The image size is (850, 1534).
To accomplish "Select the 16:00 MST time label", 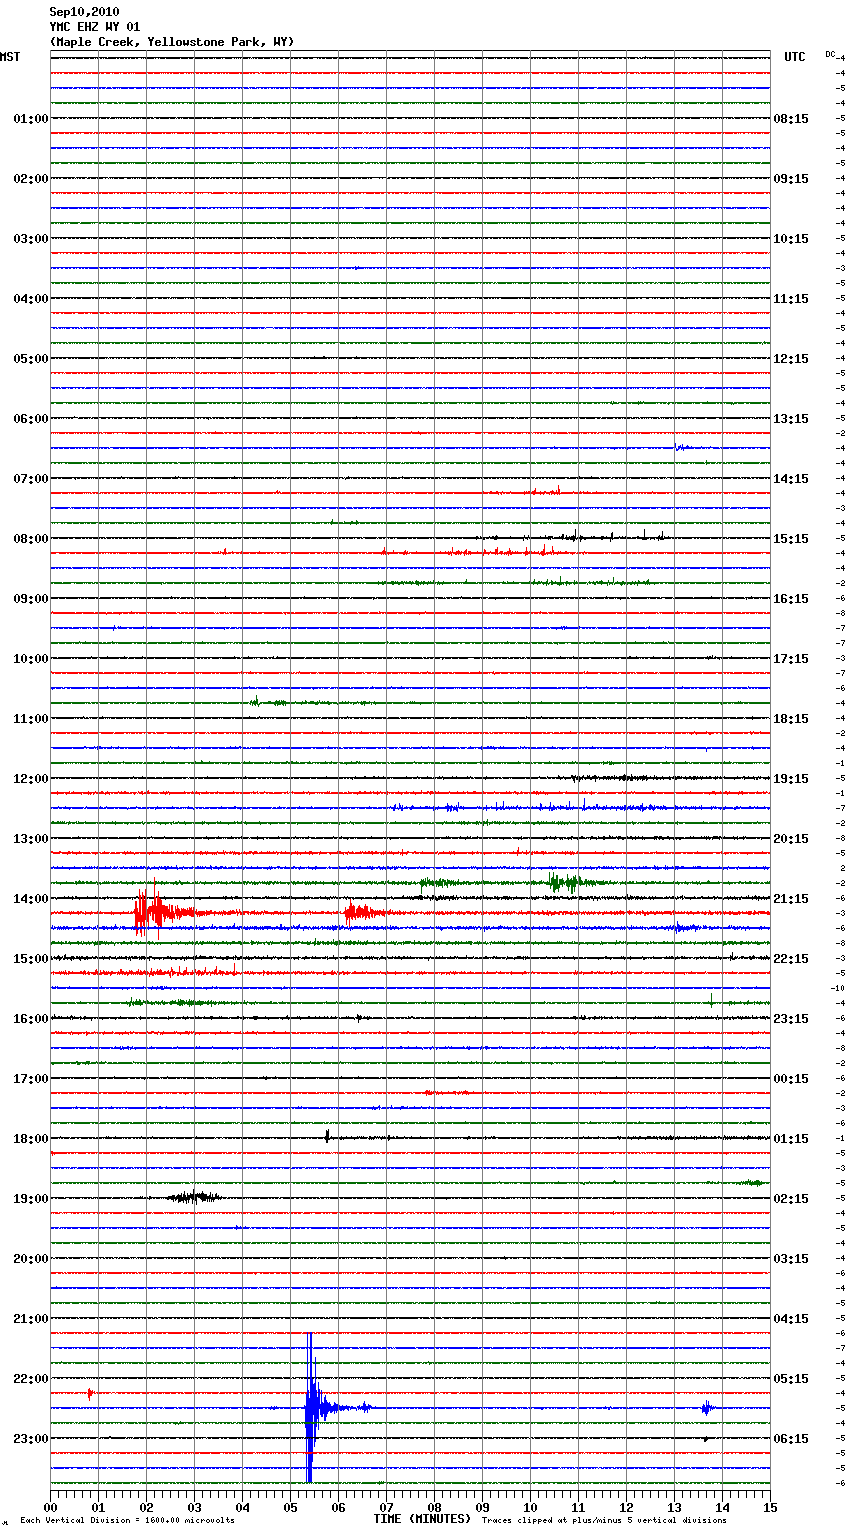I will coord(31,1019).
